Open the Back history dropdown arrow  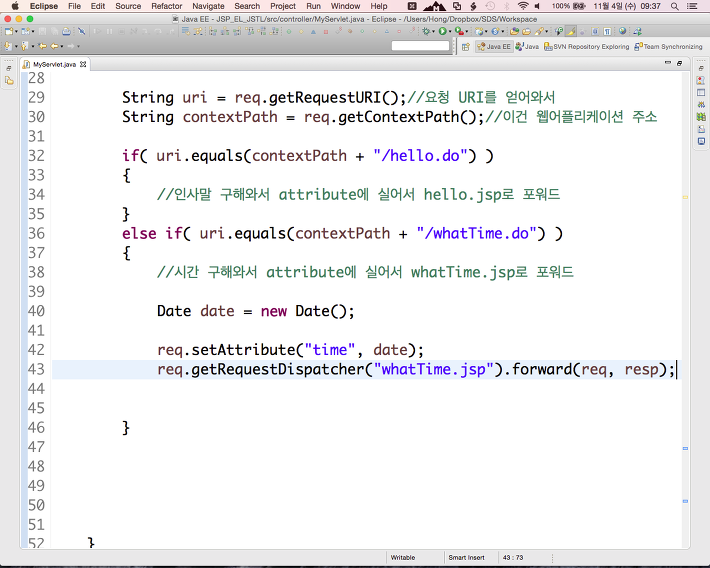62,46
